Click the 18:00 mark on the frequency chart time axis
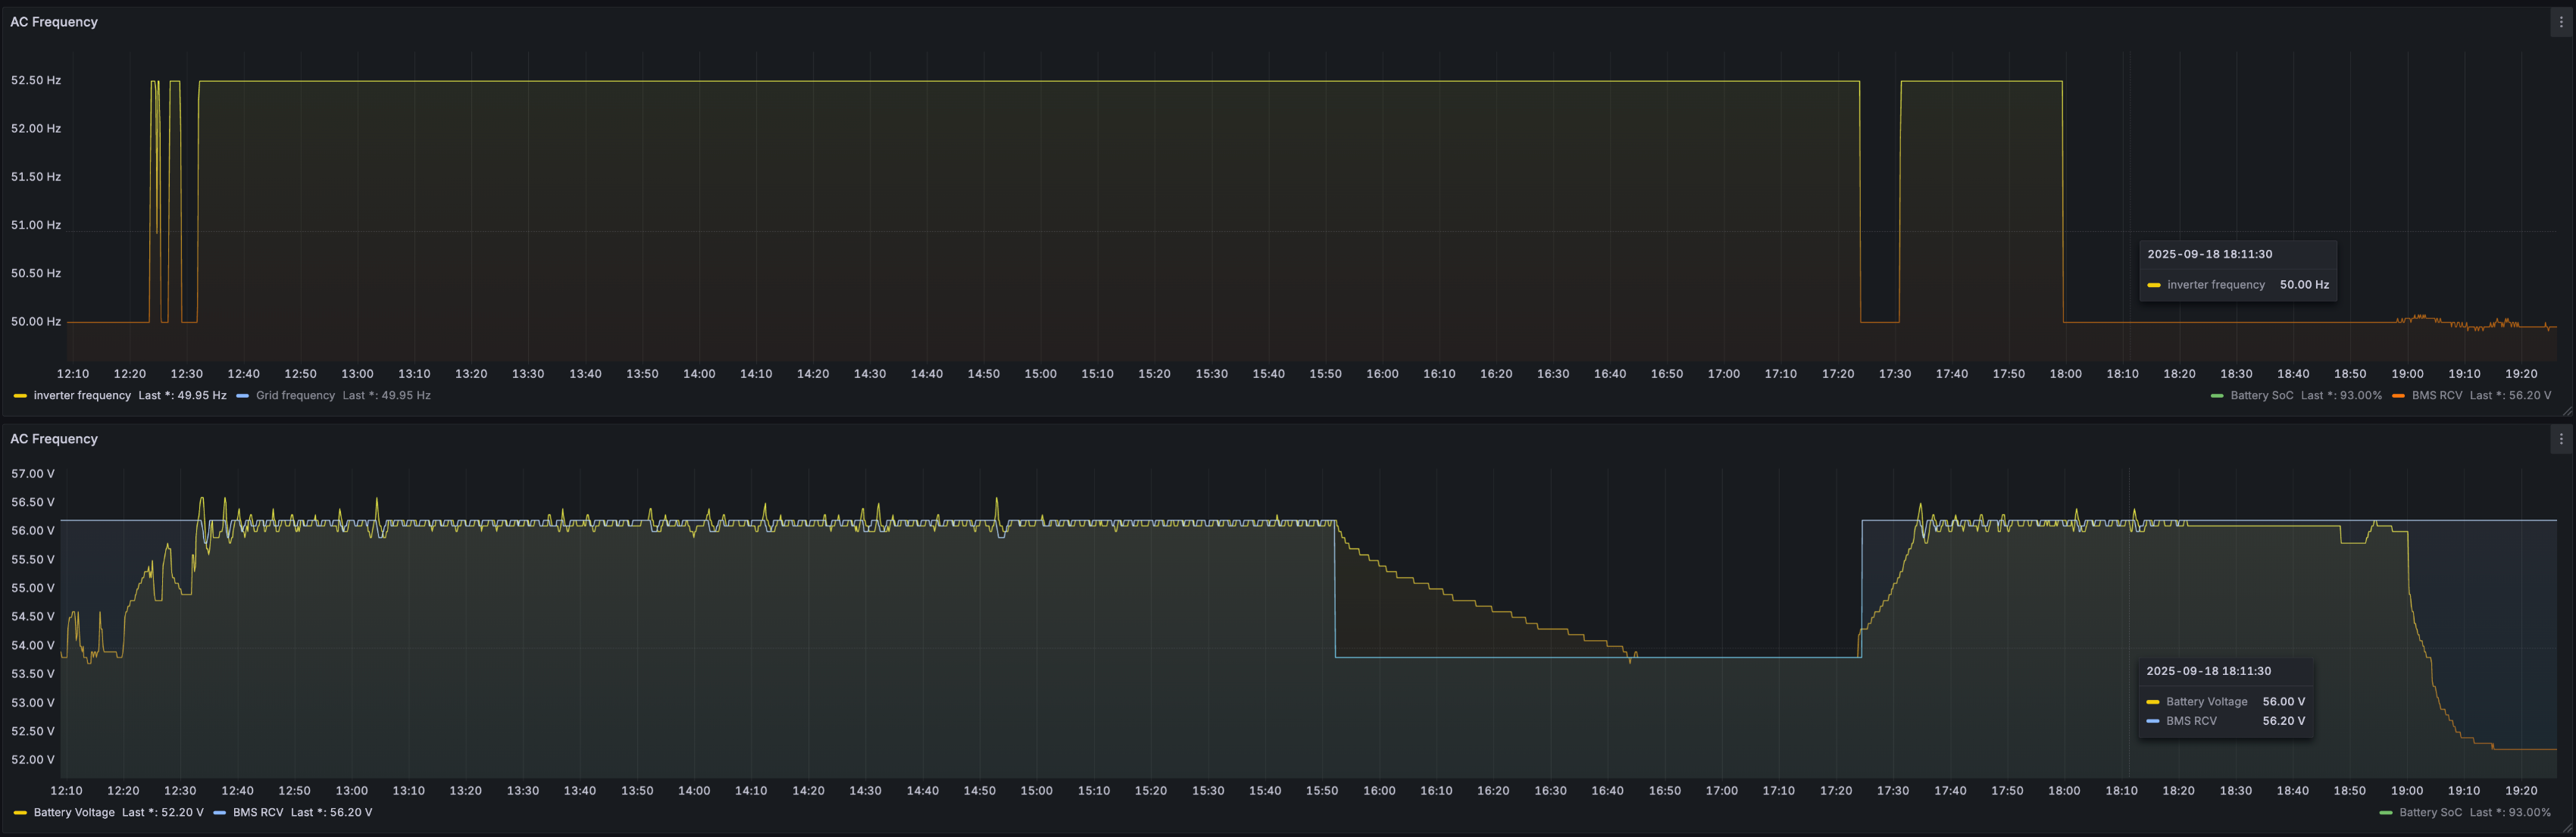Screen dimensions: 2576x837 2065,374
